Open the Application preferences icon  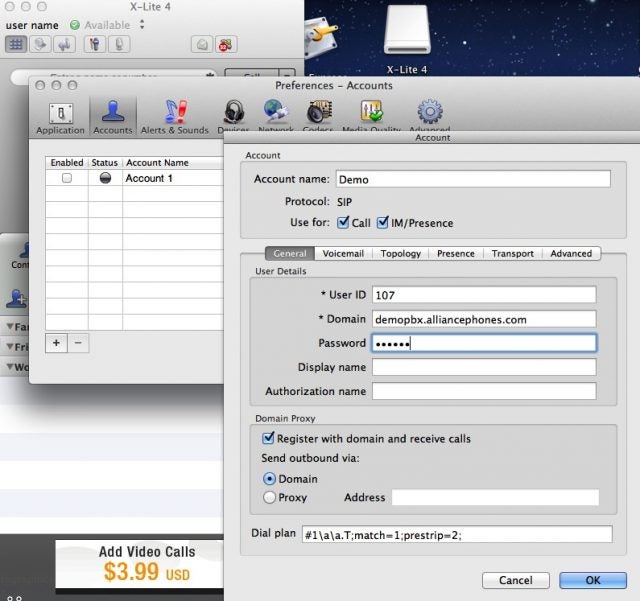coord(60,113)
